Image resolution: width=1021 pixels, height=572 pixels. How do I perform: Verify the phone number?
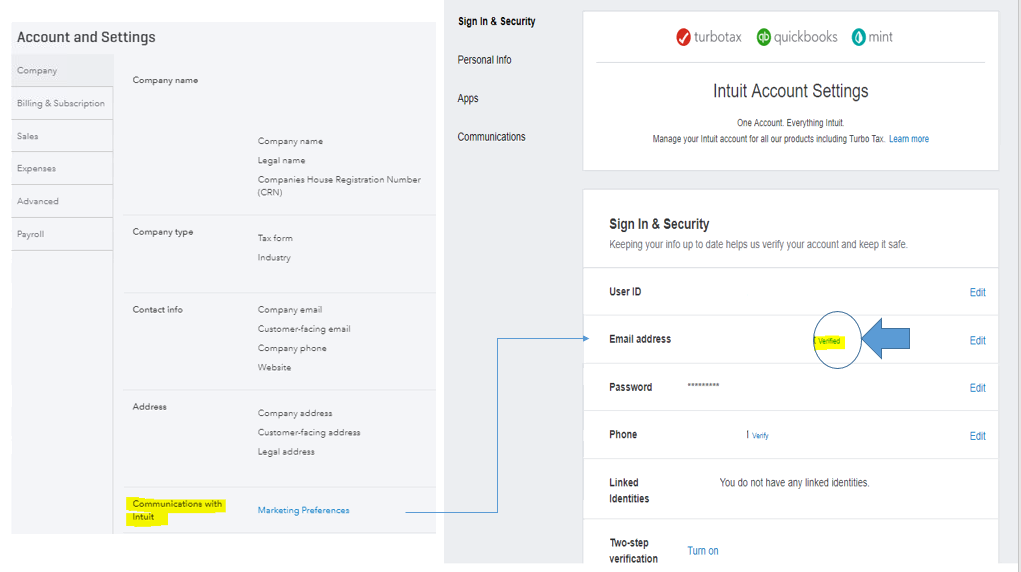760,436
